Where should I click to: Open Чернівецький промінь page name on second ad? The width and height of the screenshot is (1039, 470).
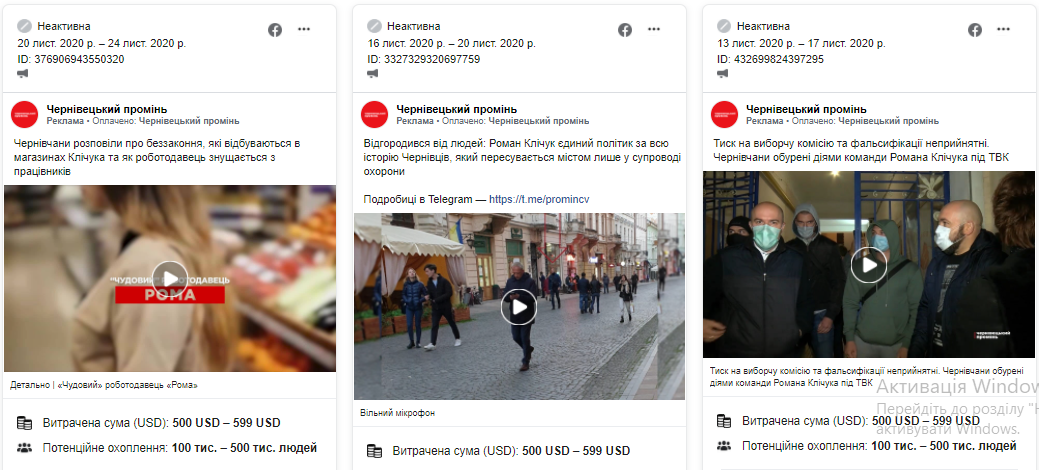point(457,109)
